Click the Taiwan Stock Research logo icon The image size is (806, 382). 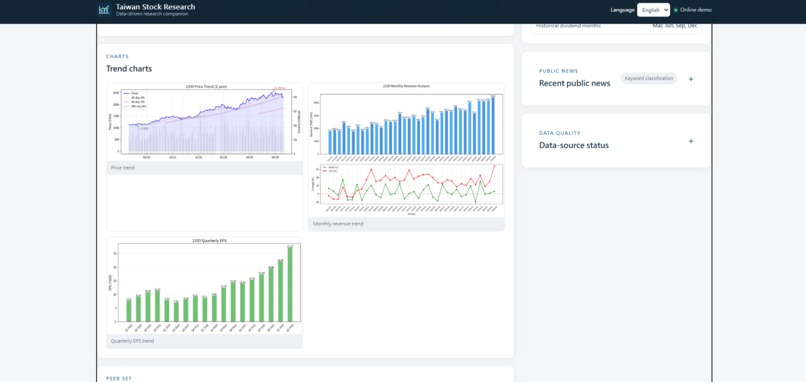coord(104,9)
